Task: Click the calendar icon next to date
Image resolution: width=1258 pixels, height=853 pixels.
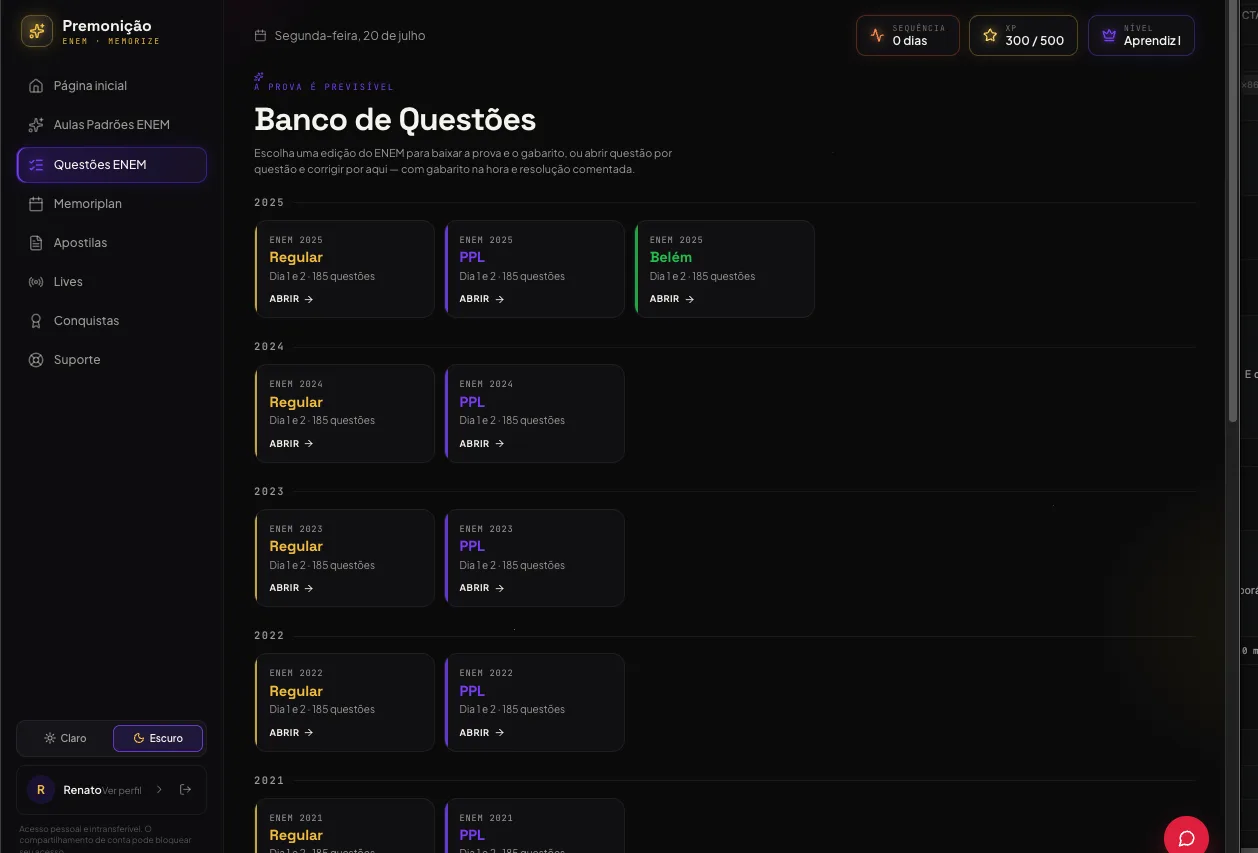Action: pyautogui.click(x=261, y=36)
